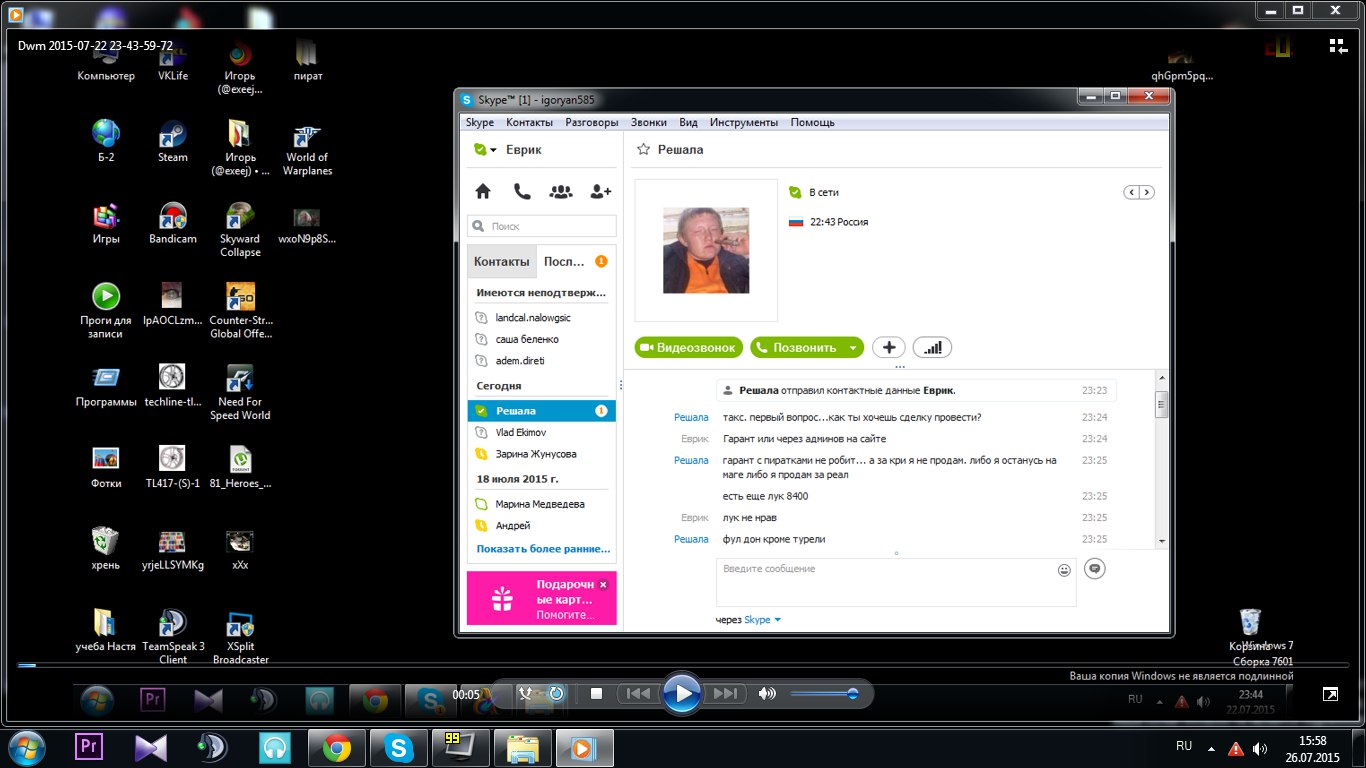Open the Инструменты menu in Skype
This screenshot has height=768, width=1366.
[x=743, y=123]
